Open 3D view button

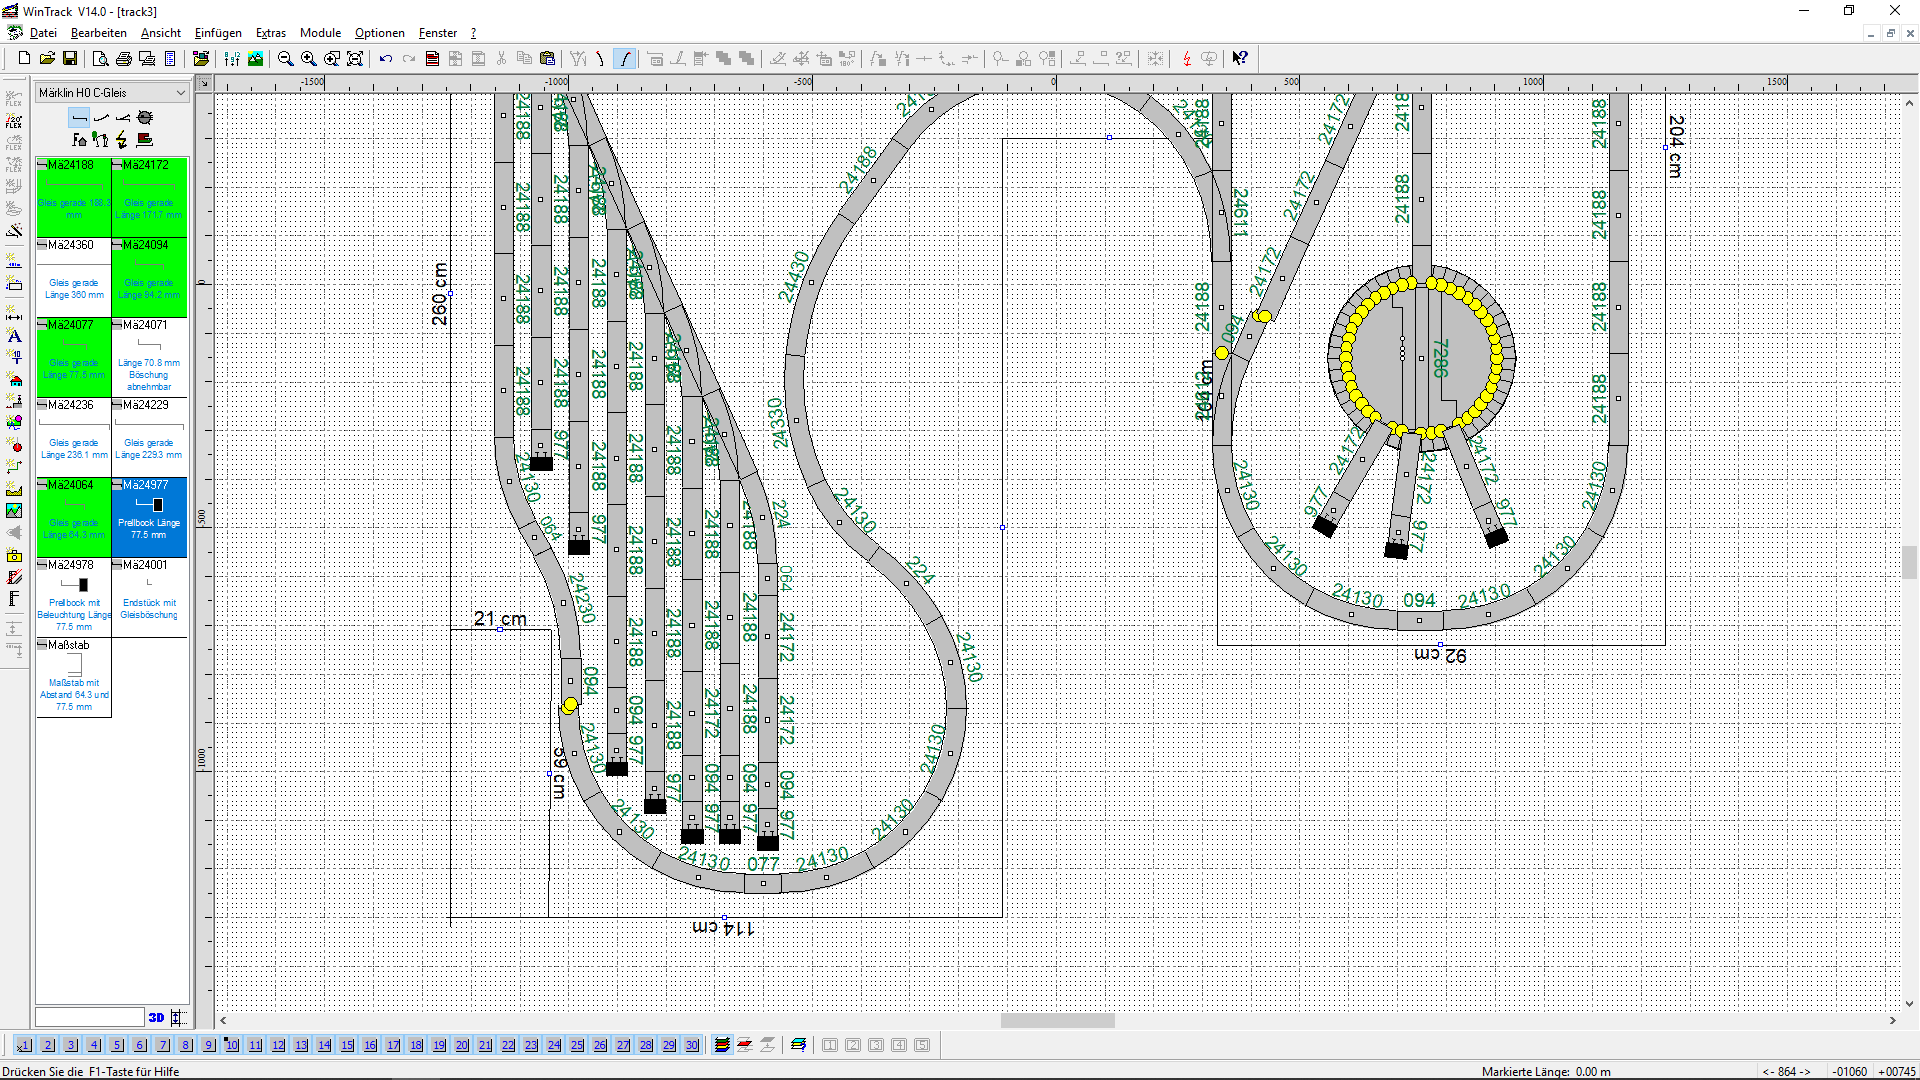(156, 1017)
